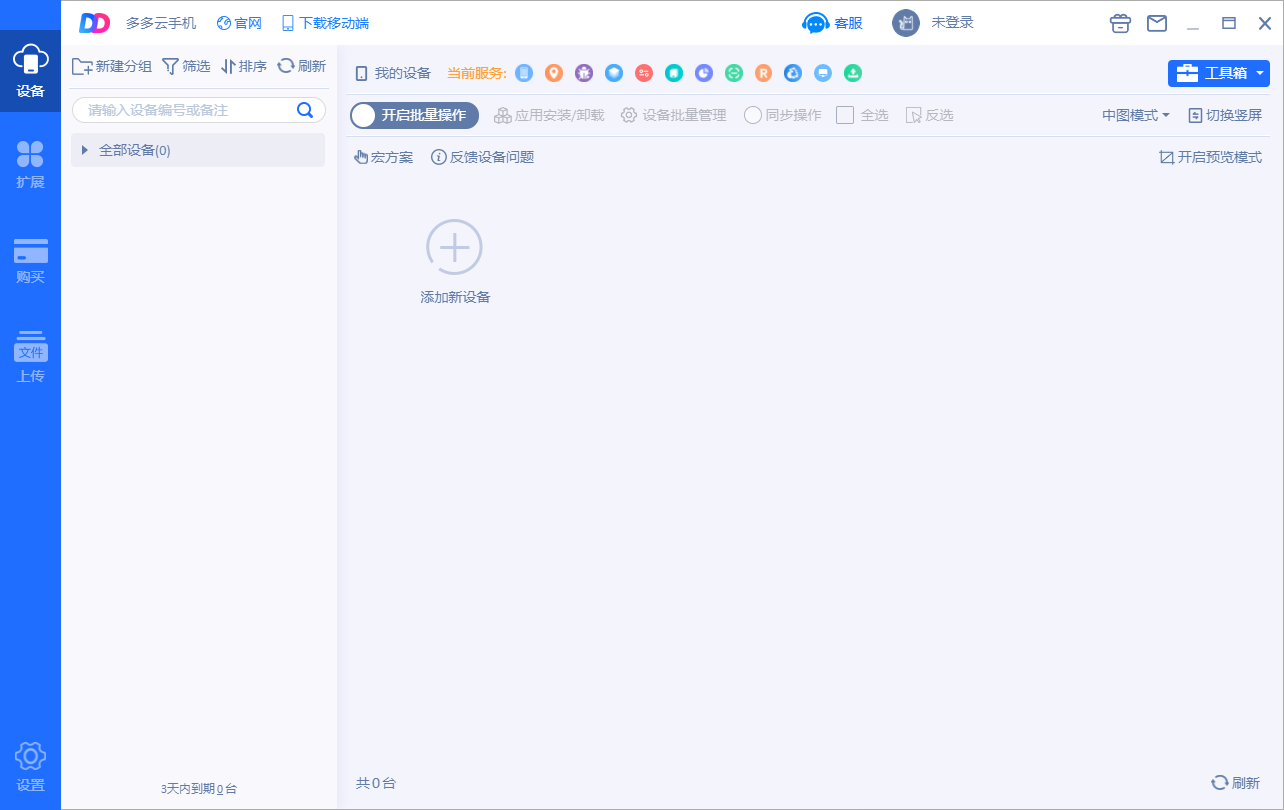Switch to the 扩展 sidebar section

click(30, 165)
